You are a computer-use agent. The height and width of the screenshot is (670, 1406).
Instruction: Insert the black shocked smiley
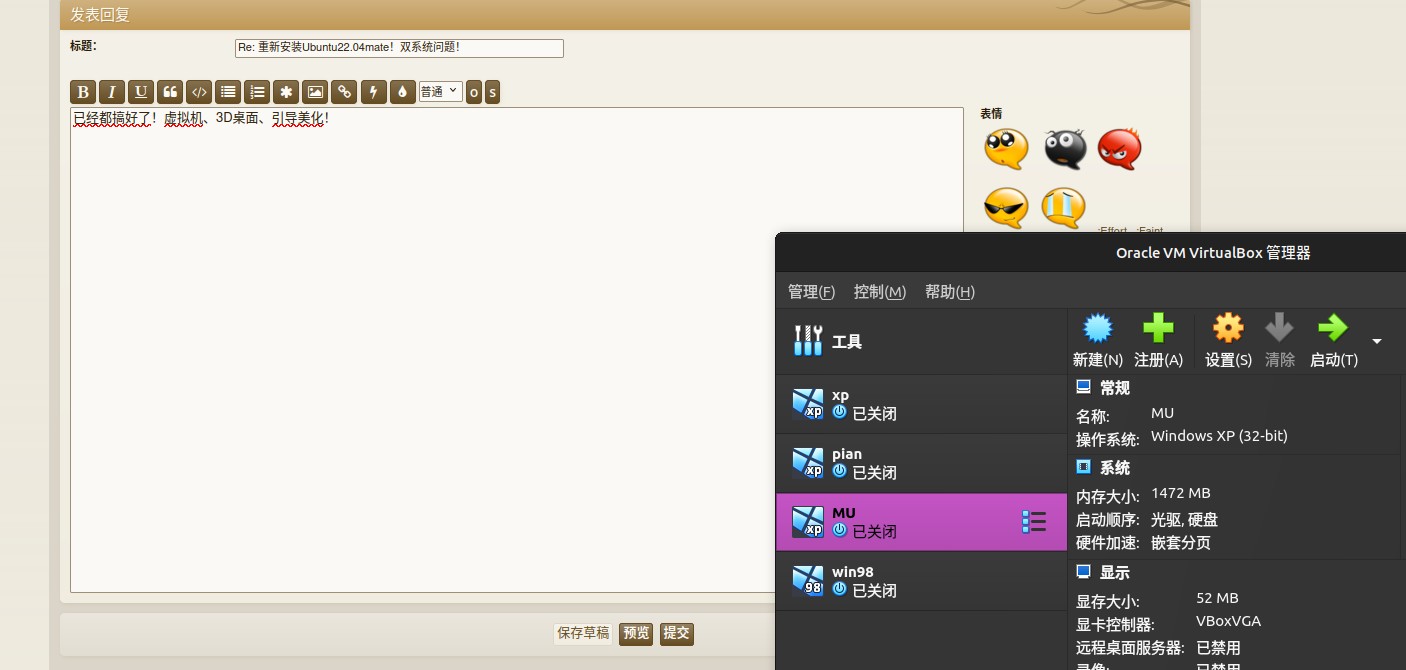click(1064, 149)
